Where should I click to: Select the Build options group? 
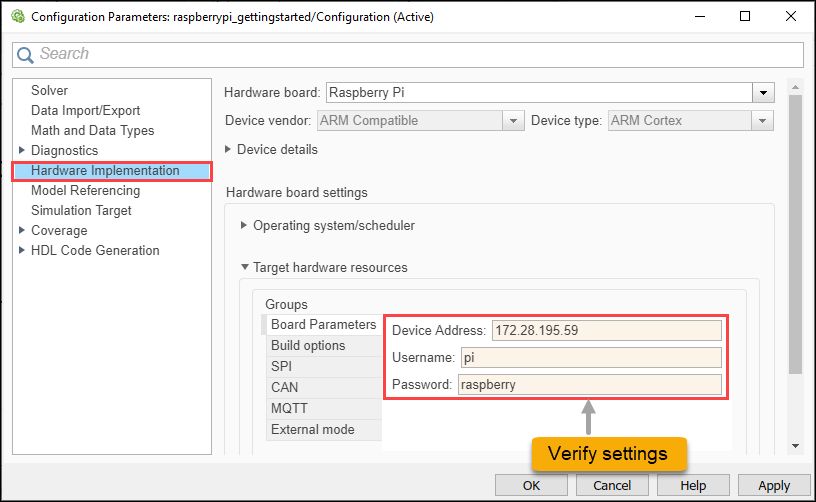308,346
